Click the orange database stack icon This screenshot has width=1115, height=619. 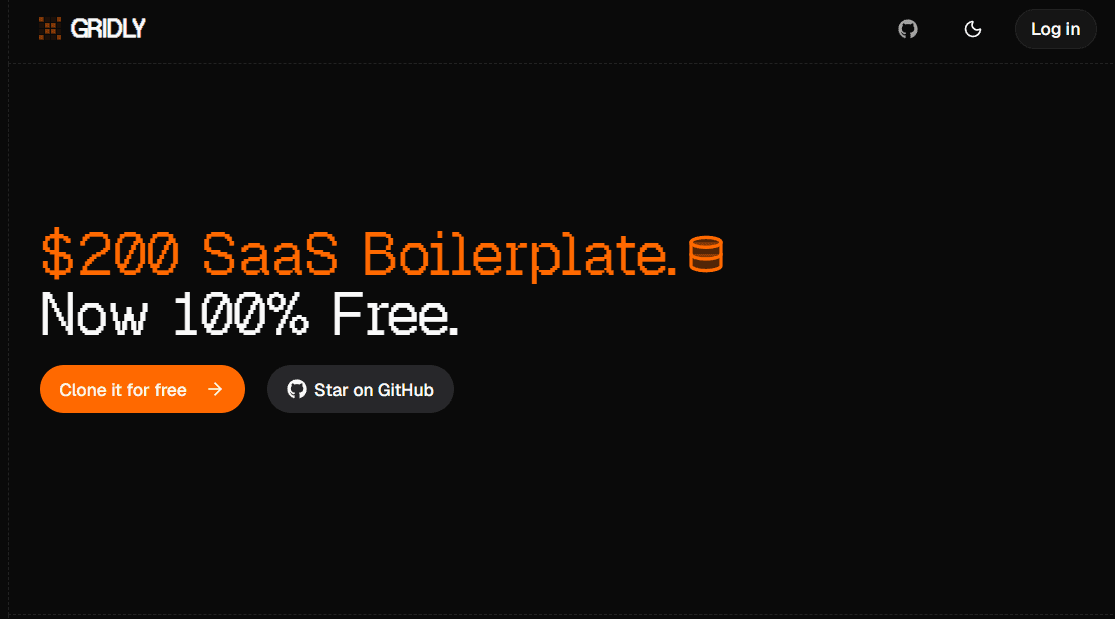click(706, 254)
